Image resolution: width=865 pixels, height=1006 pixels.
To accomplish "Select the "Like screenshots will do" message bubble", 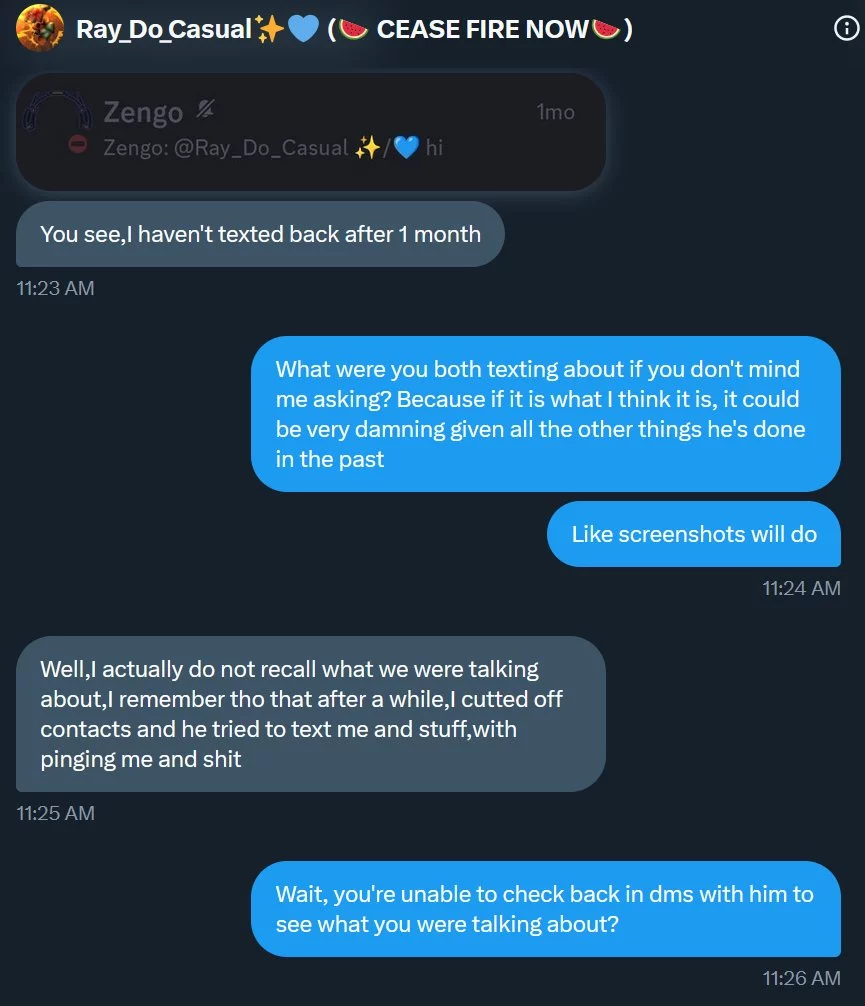I will pos(694,534).
